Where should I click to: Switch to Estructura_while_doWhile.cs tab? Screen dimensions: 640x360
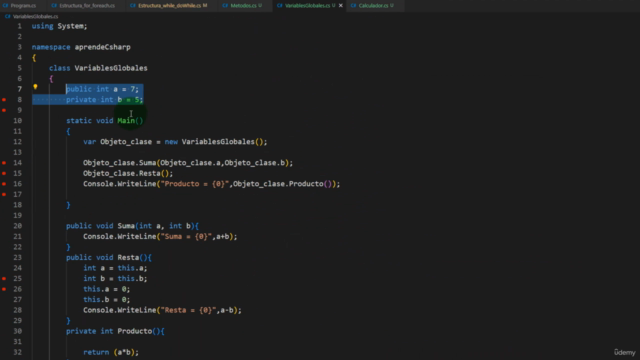pyautogui.click(x=169, y=6)
